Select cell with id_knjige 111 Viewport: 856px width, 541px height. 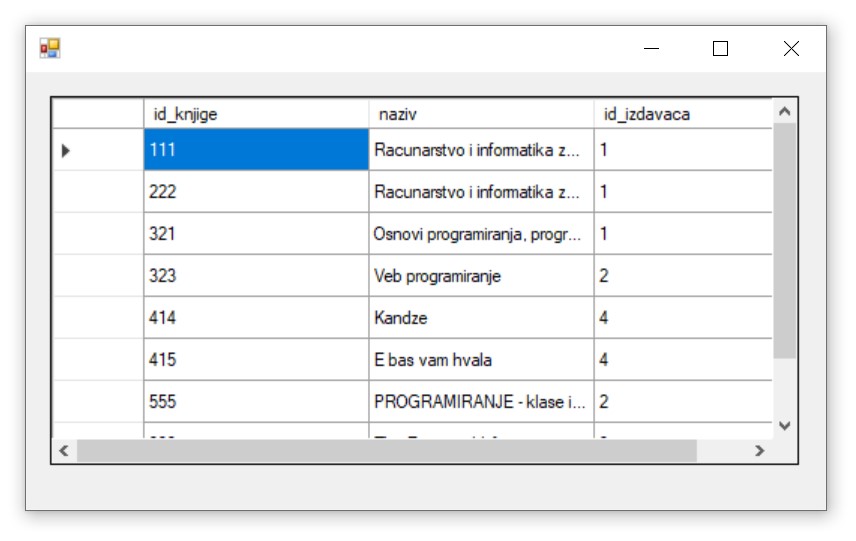tap(256, 150)
